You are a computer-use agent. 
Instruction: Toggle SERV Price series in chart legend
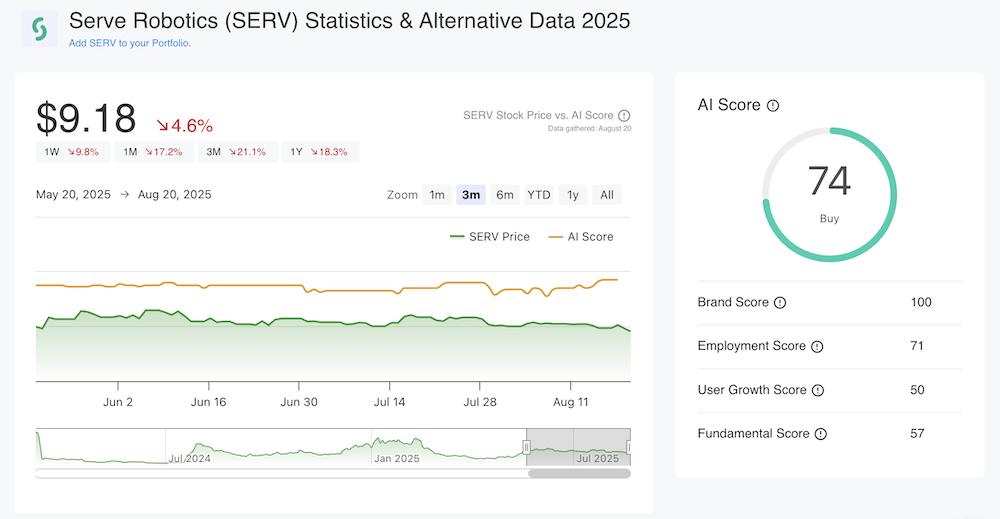(x=490, y=237)
